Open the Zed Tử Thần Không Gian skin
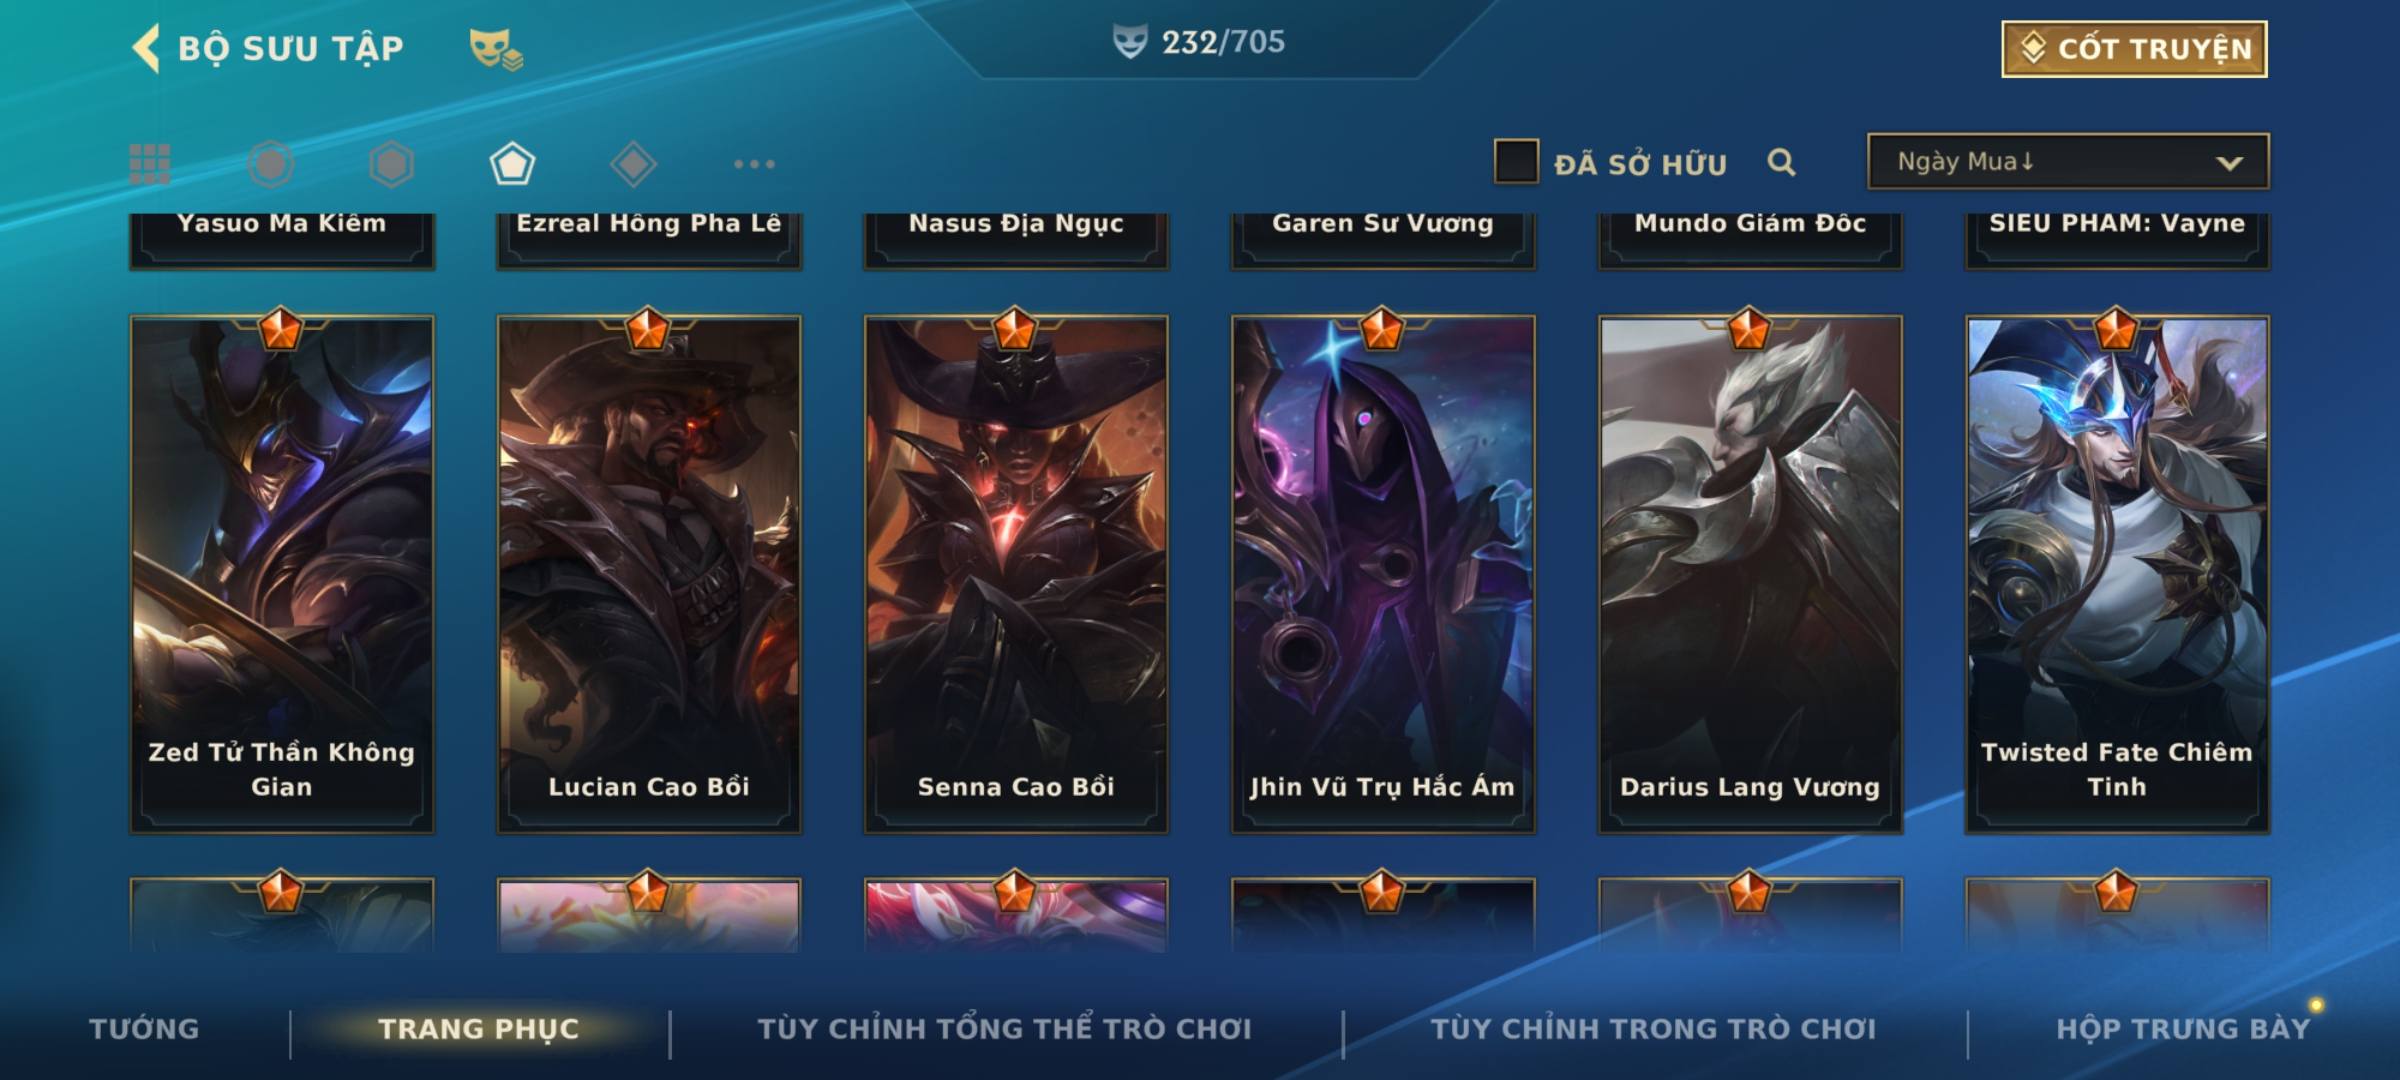2400x1080 pixels. coord(282,574)
